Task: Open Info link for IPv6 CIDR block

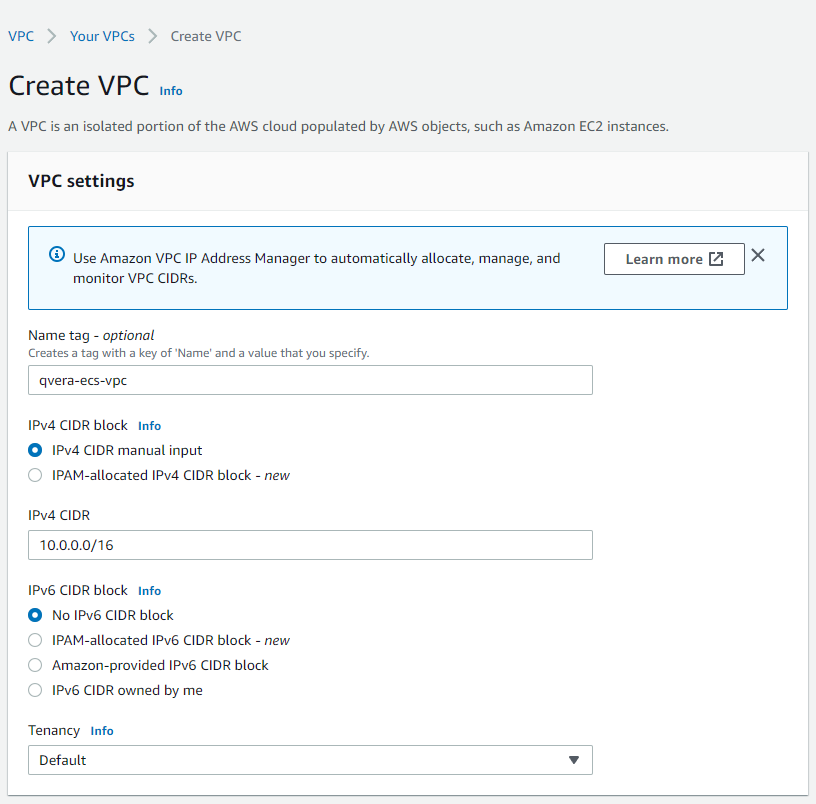Action: [x=149, y=591]
